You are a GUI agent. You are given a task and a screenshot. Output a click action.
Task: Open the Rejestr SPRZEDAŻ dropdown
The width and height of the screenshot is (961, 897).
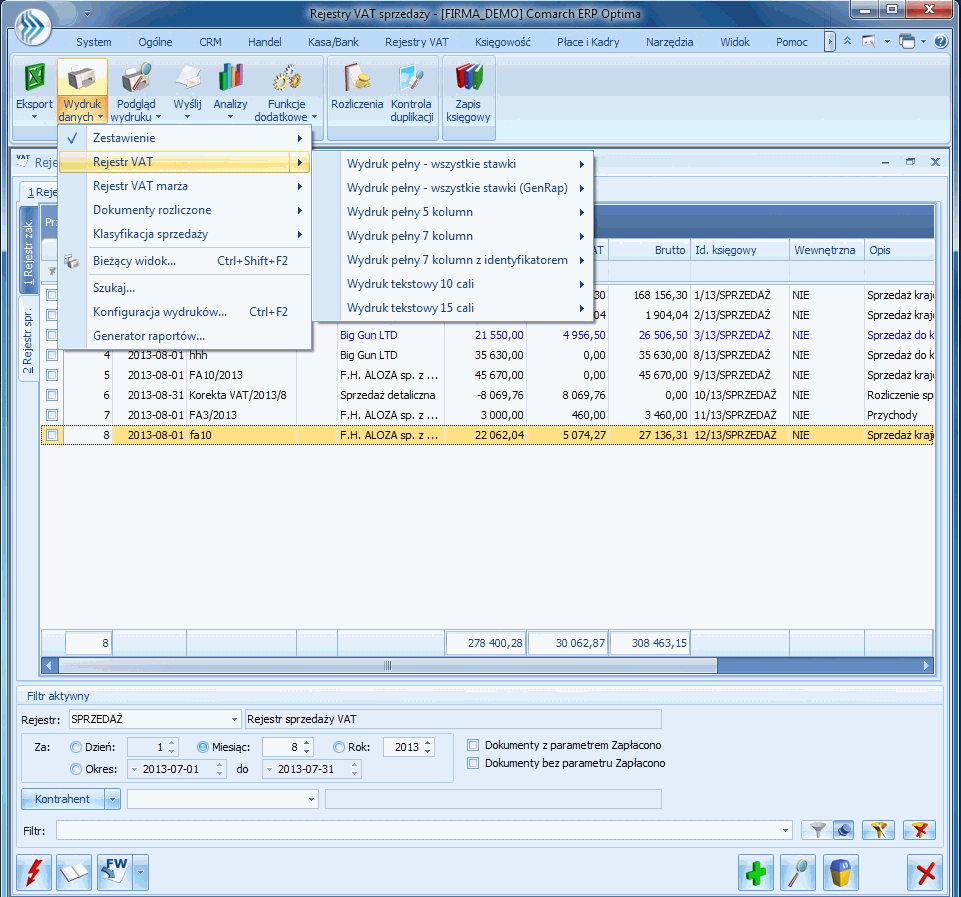click(x=234, y=719)
